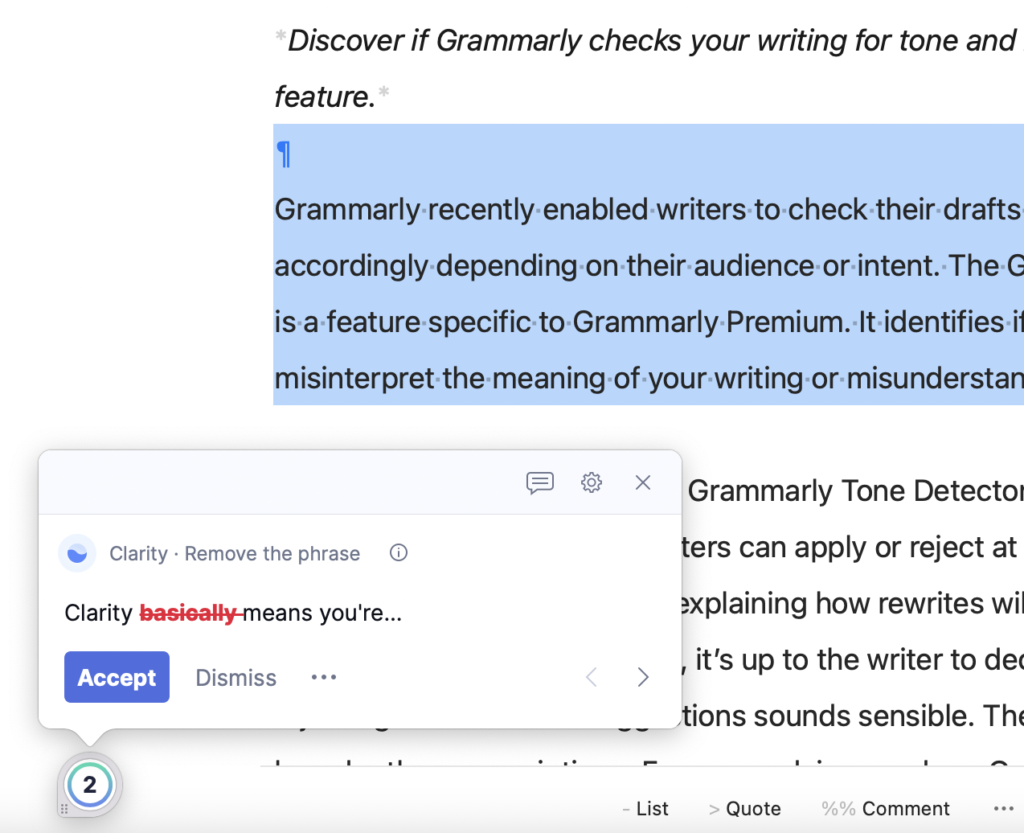Screen dimensions: 1024x833
Task: Show info about the Clarity suggestion
Action: [398, 553]
